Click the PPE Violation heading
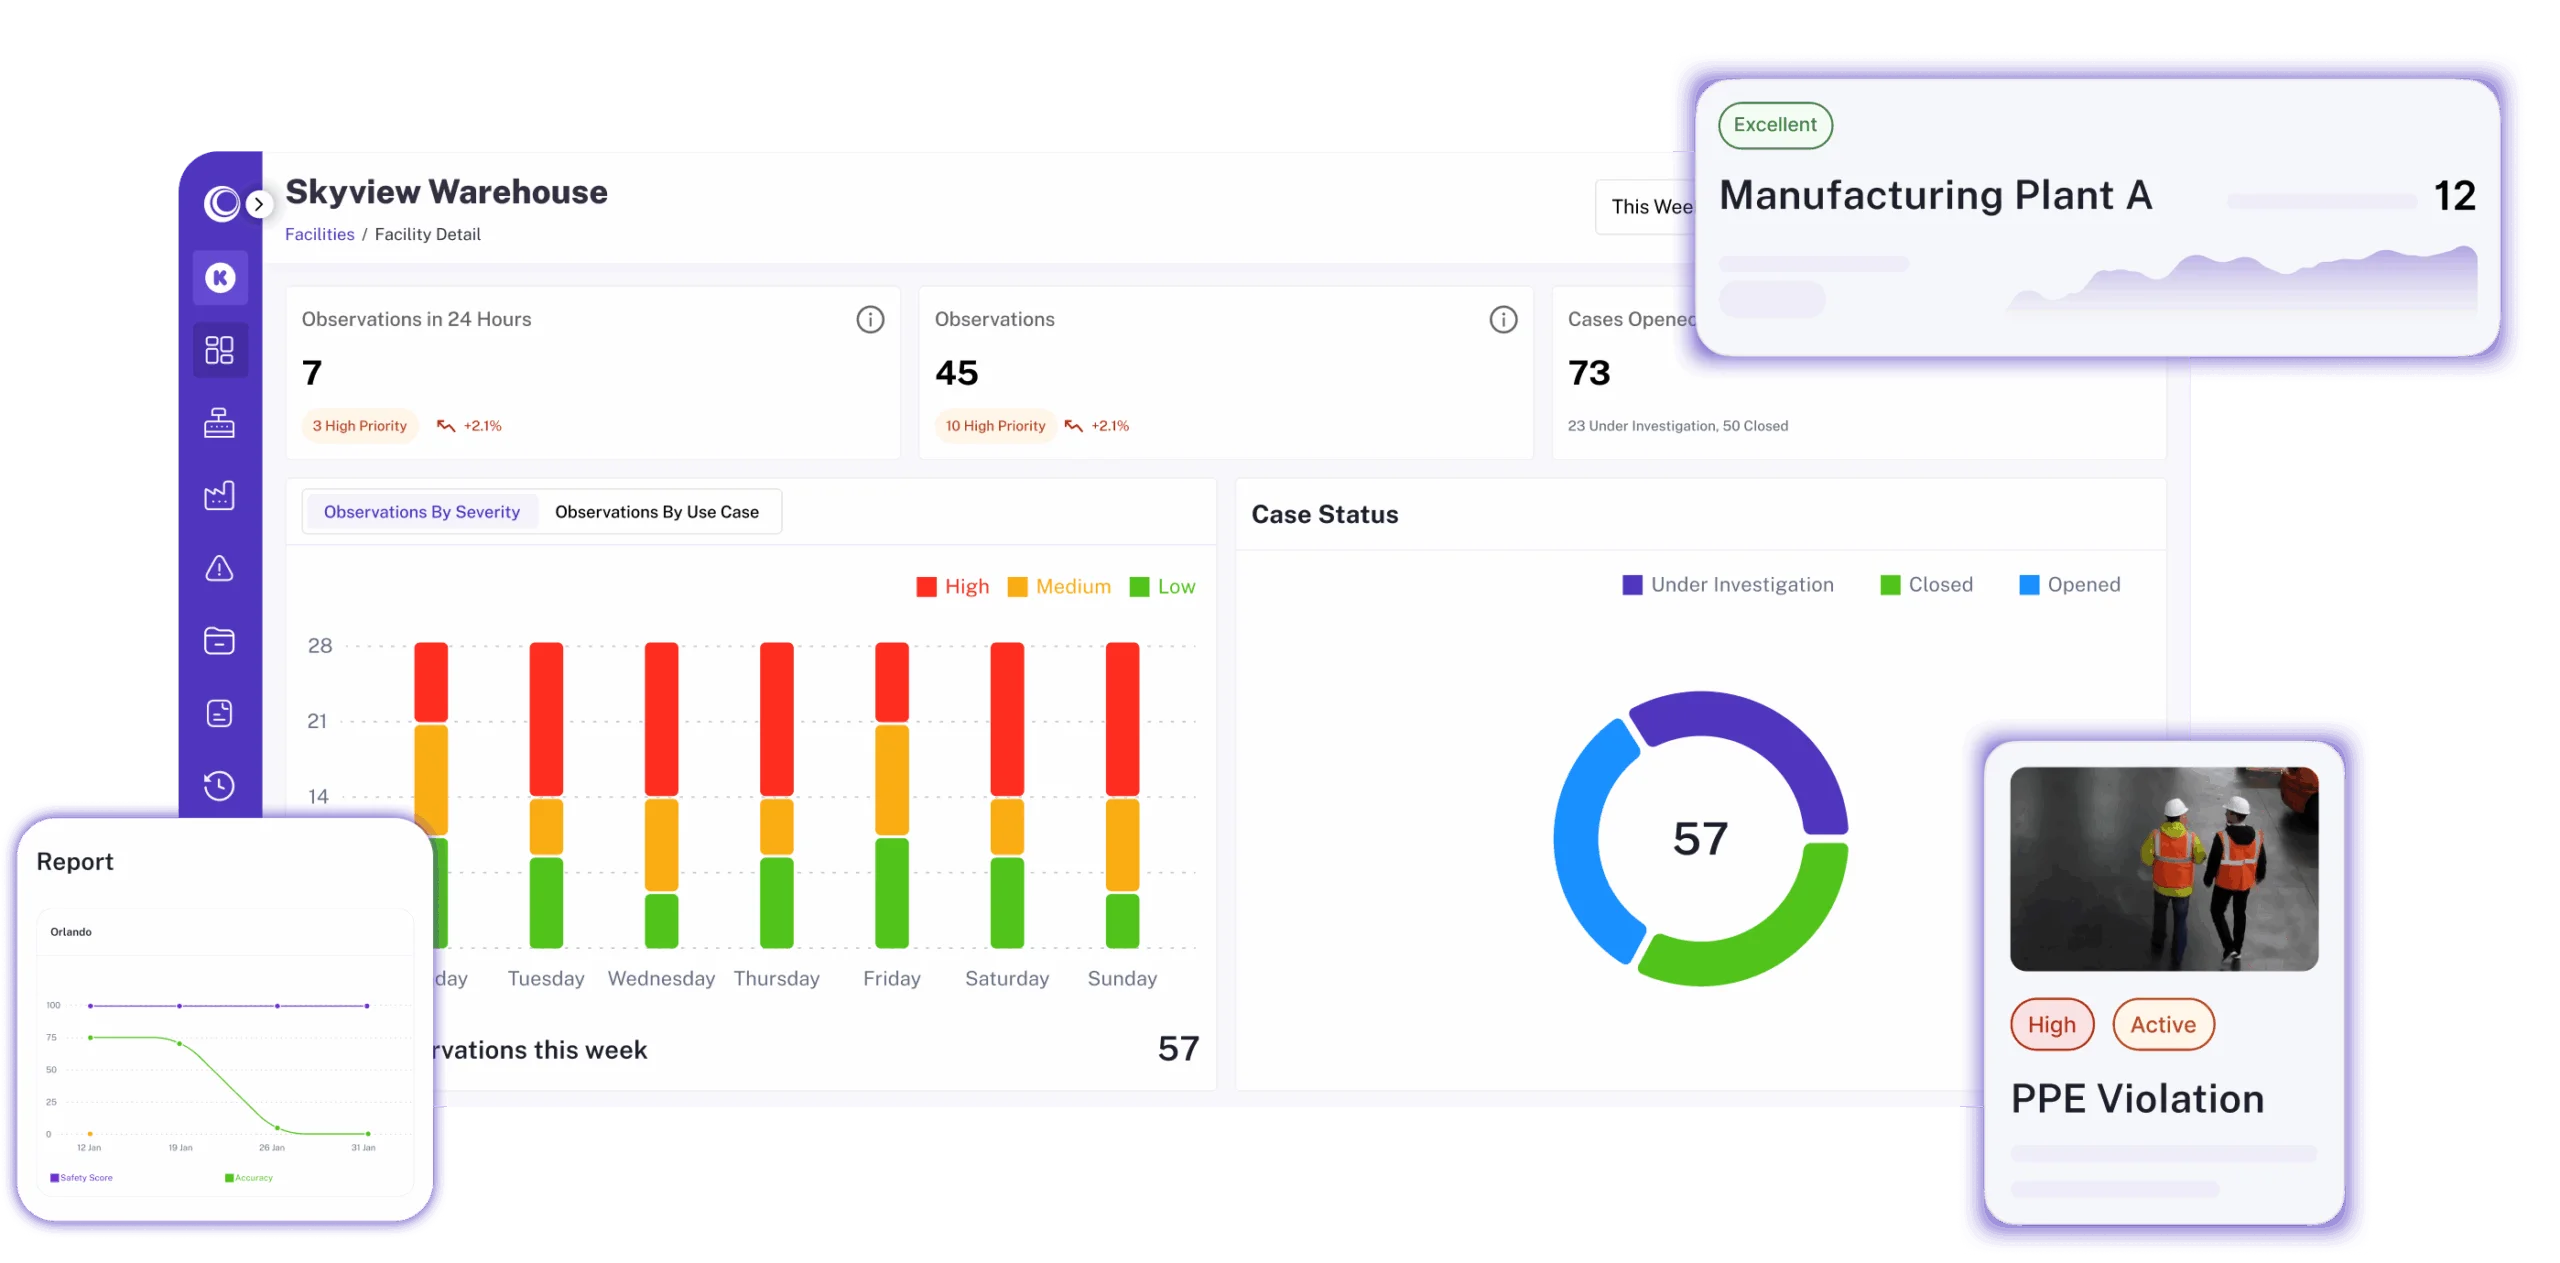The width and height of the screenshot is (2560, 1263). (x=2137, y=1099)
